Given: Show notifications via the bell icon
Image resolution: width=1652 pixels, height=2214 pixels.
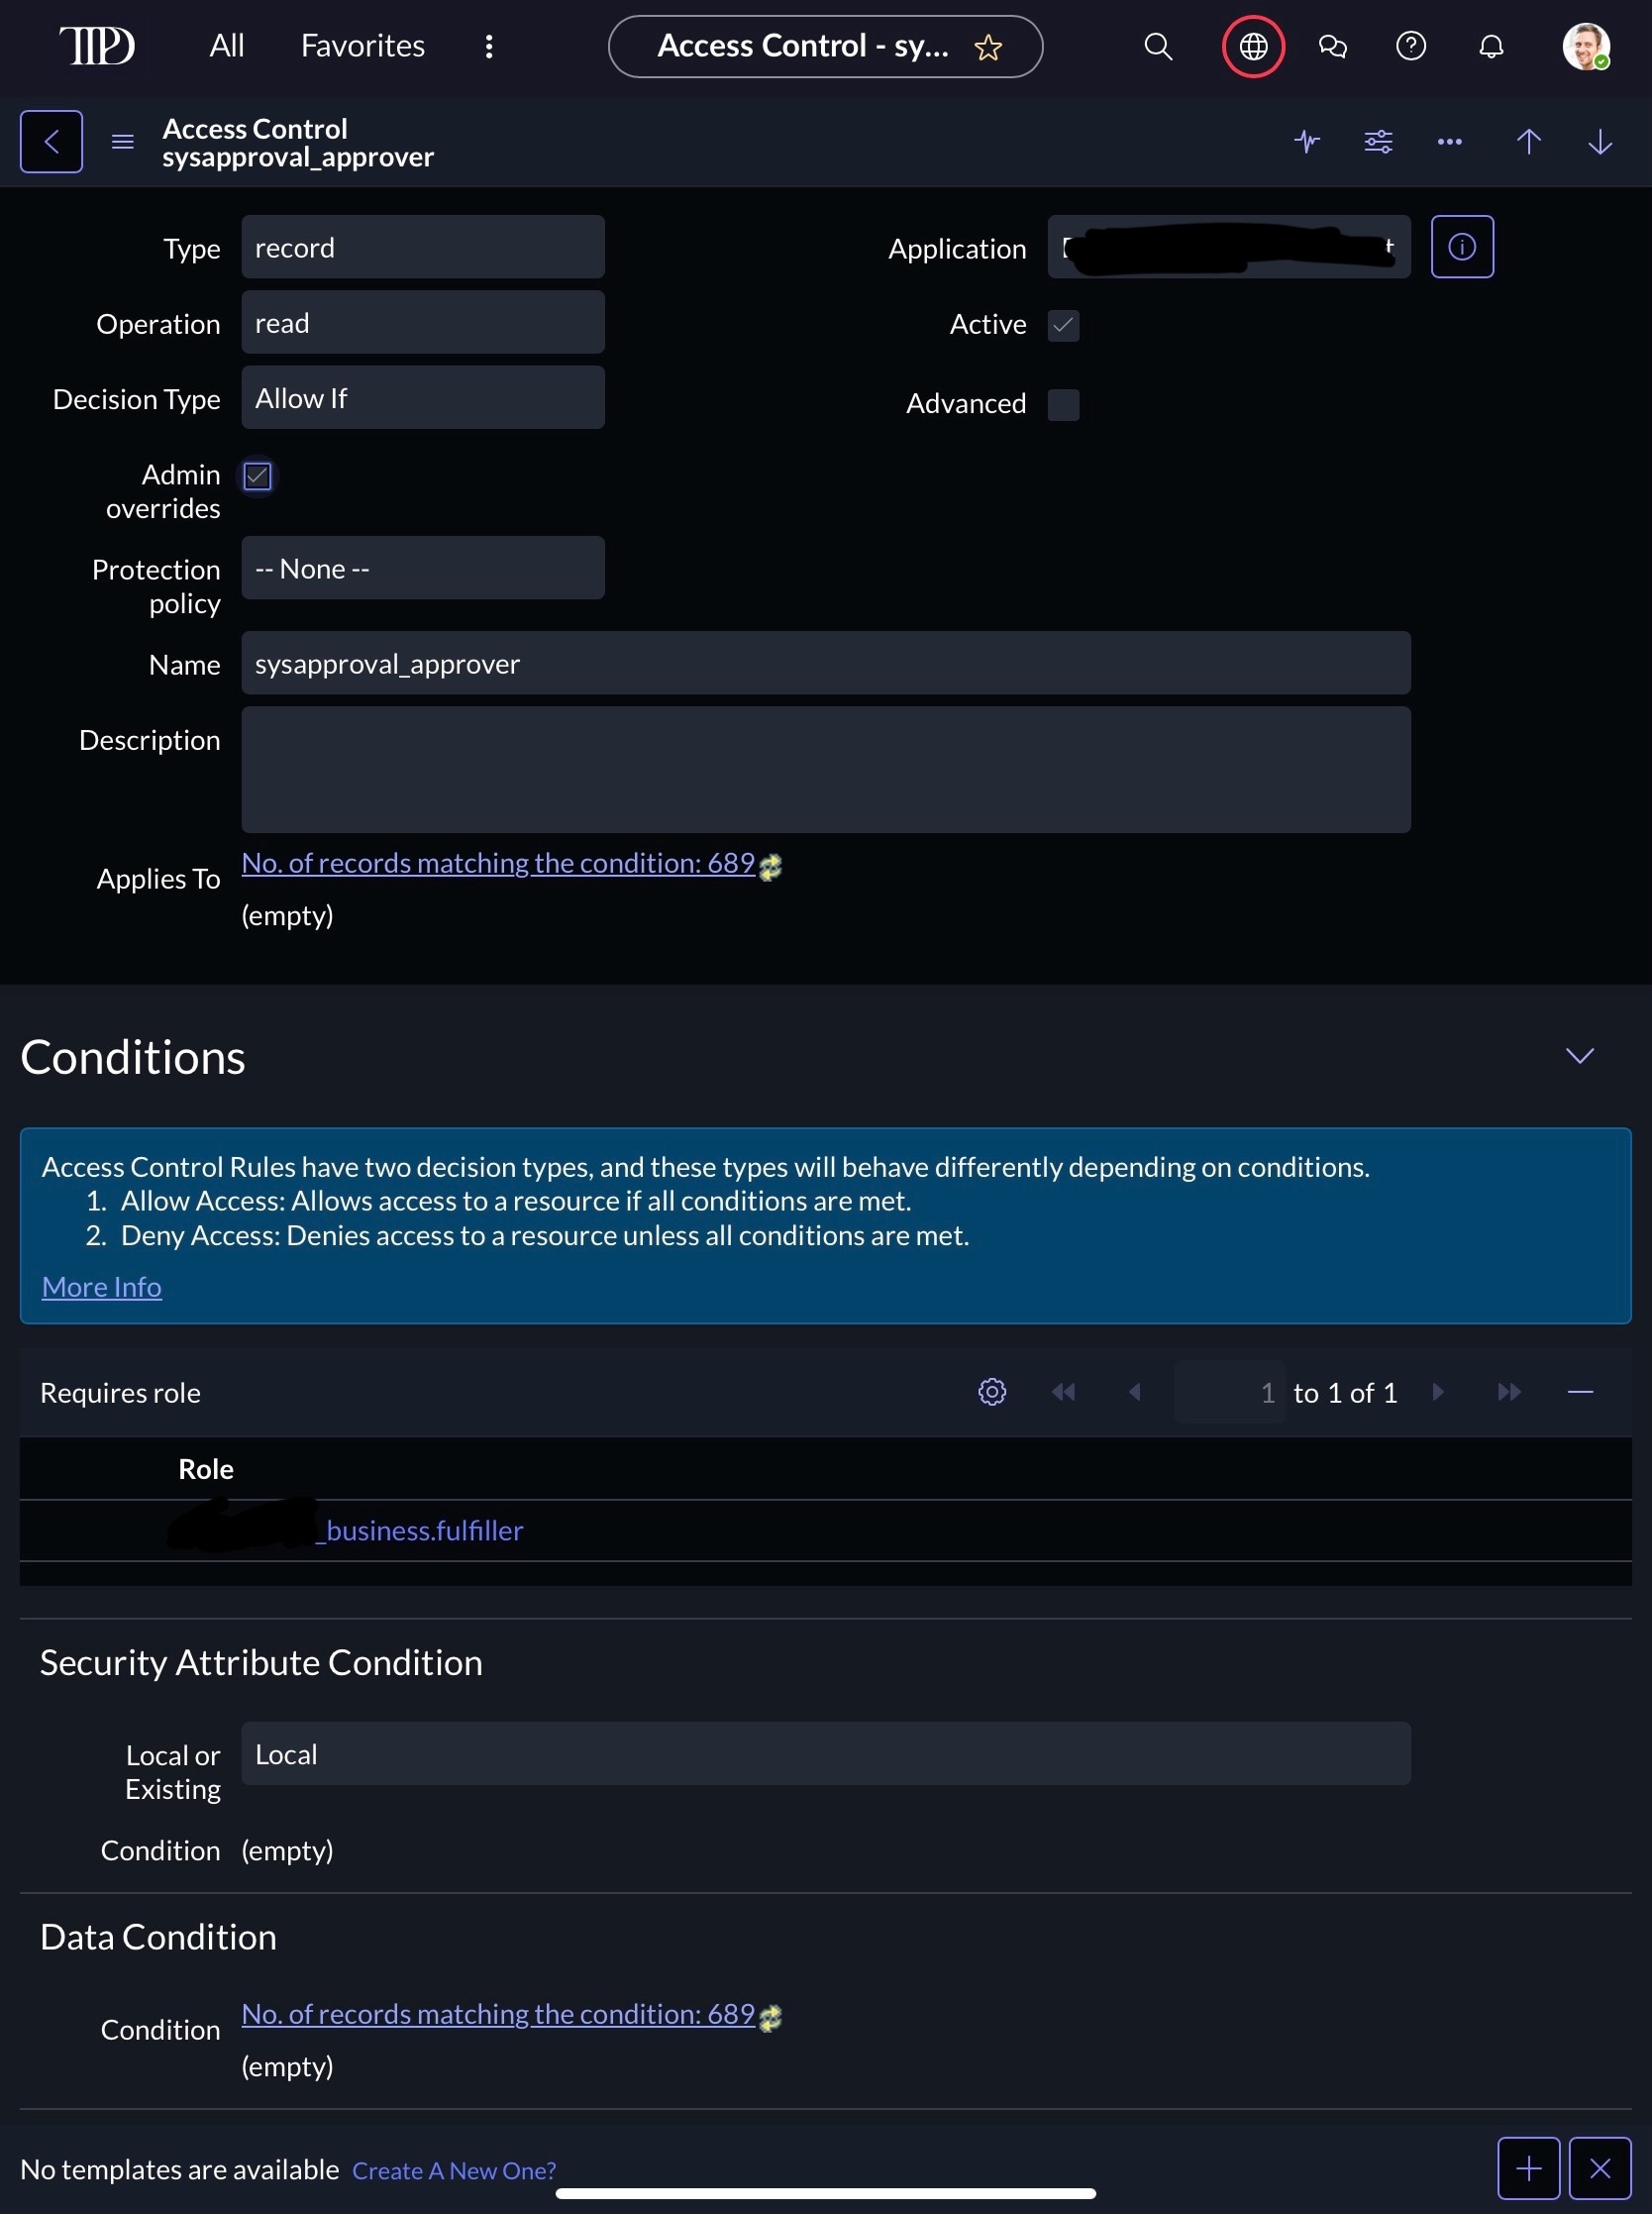Looking at the screenshot, I should pyautogui.click(x=1491, y=46).
